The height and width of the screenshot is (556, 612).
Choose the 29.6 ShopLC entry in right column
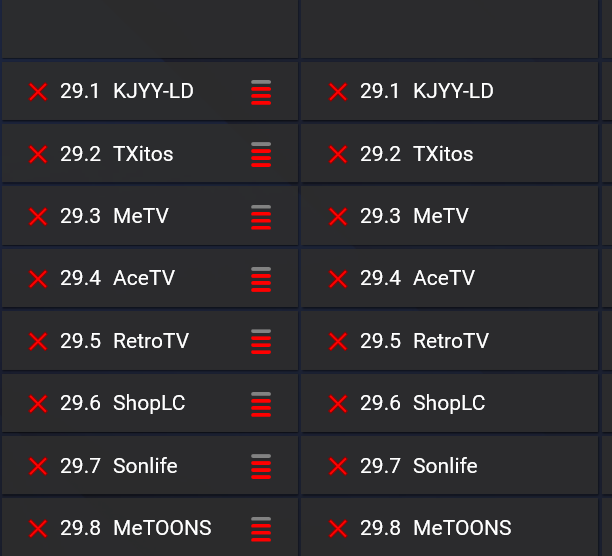coord(422,403)
